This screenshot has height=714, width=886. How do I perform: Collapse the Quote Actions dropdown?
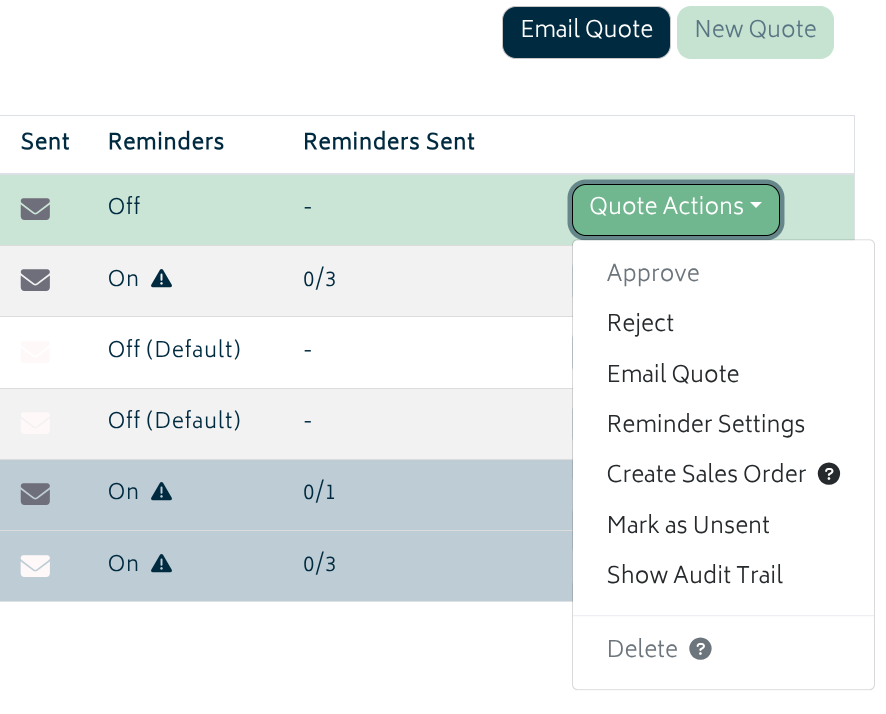675,209
